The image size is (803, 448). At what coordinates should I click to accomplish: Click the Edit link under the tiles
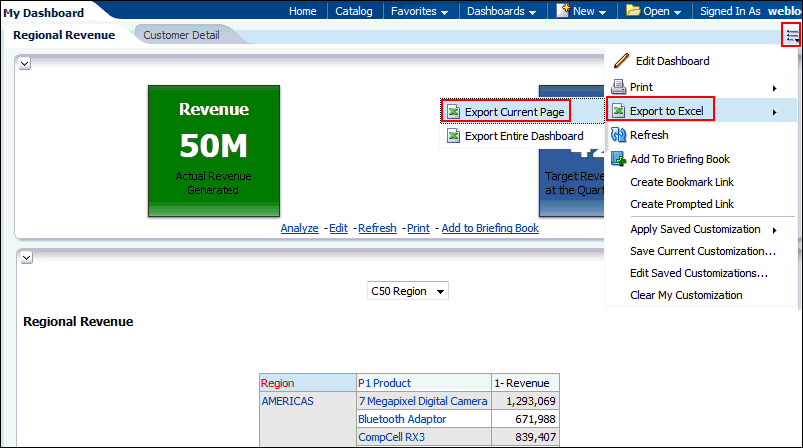[x=338, y=228]
